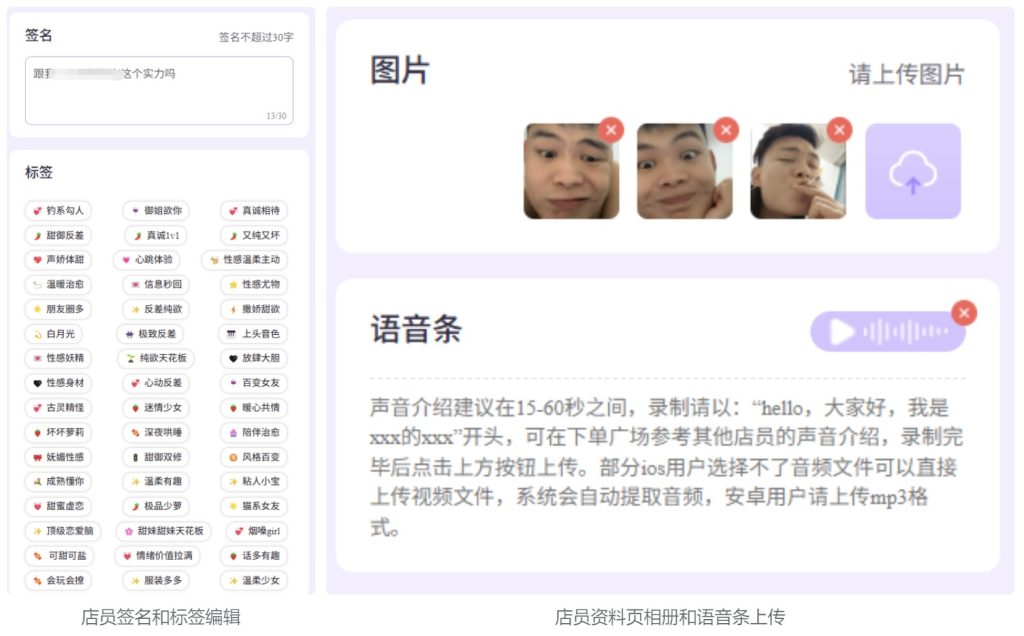Deselect the highlighted 御姐欲你 tag
The height and width of the screenshot is (636, 1024).
click(156, 211)
